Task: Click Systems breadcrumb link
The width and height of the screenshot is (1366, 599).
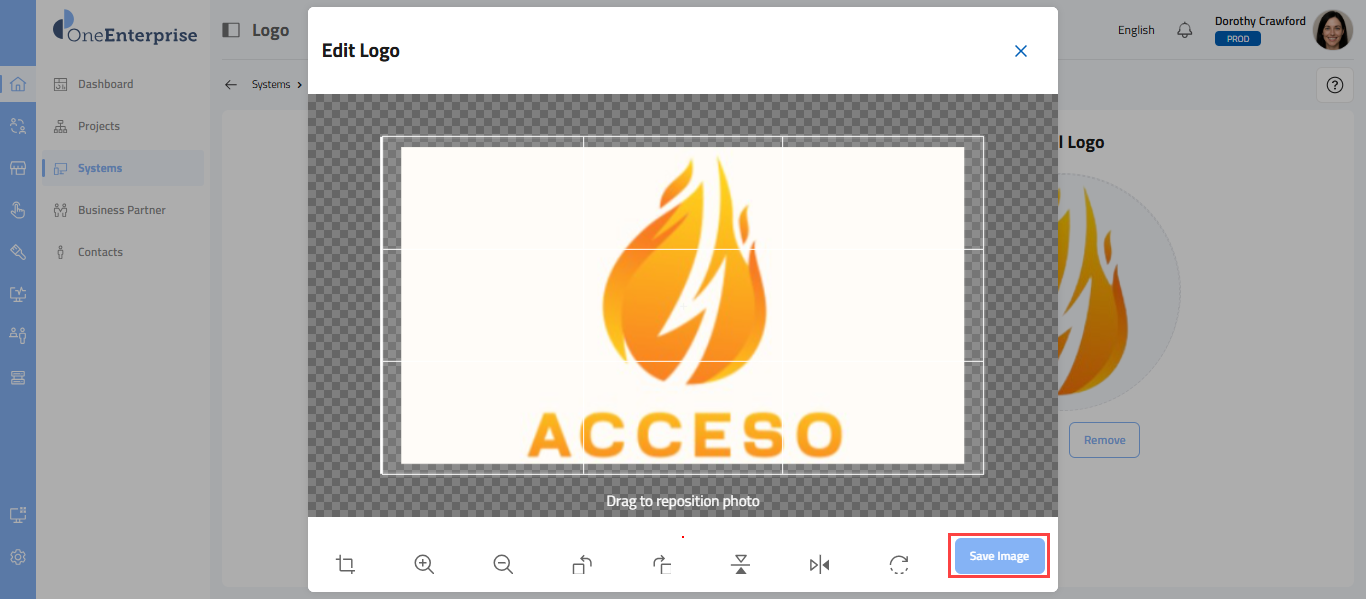Action: click(271, 85)
